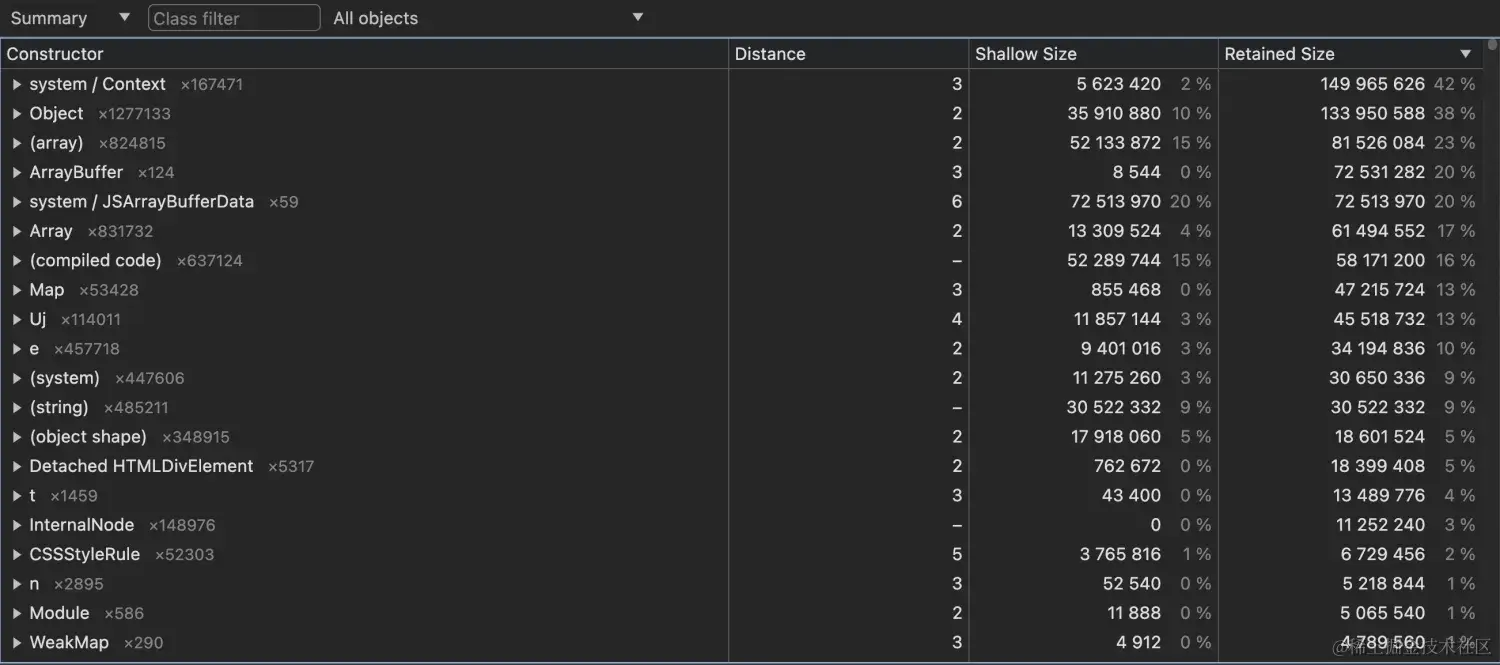1500x665 pixels.
Task: Click retained size value 61 494 552
Action: (1378, 231)
